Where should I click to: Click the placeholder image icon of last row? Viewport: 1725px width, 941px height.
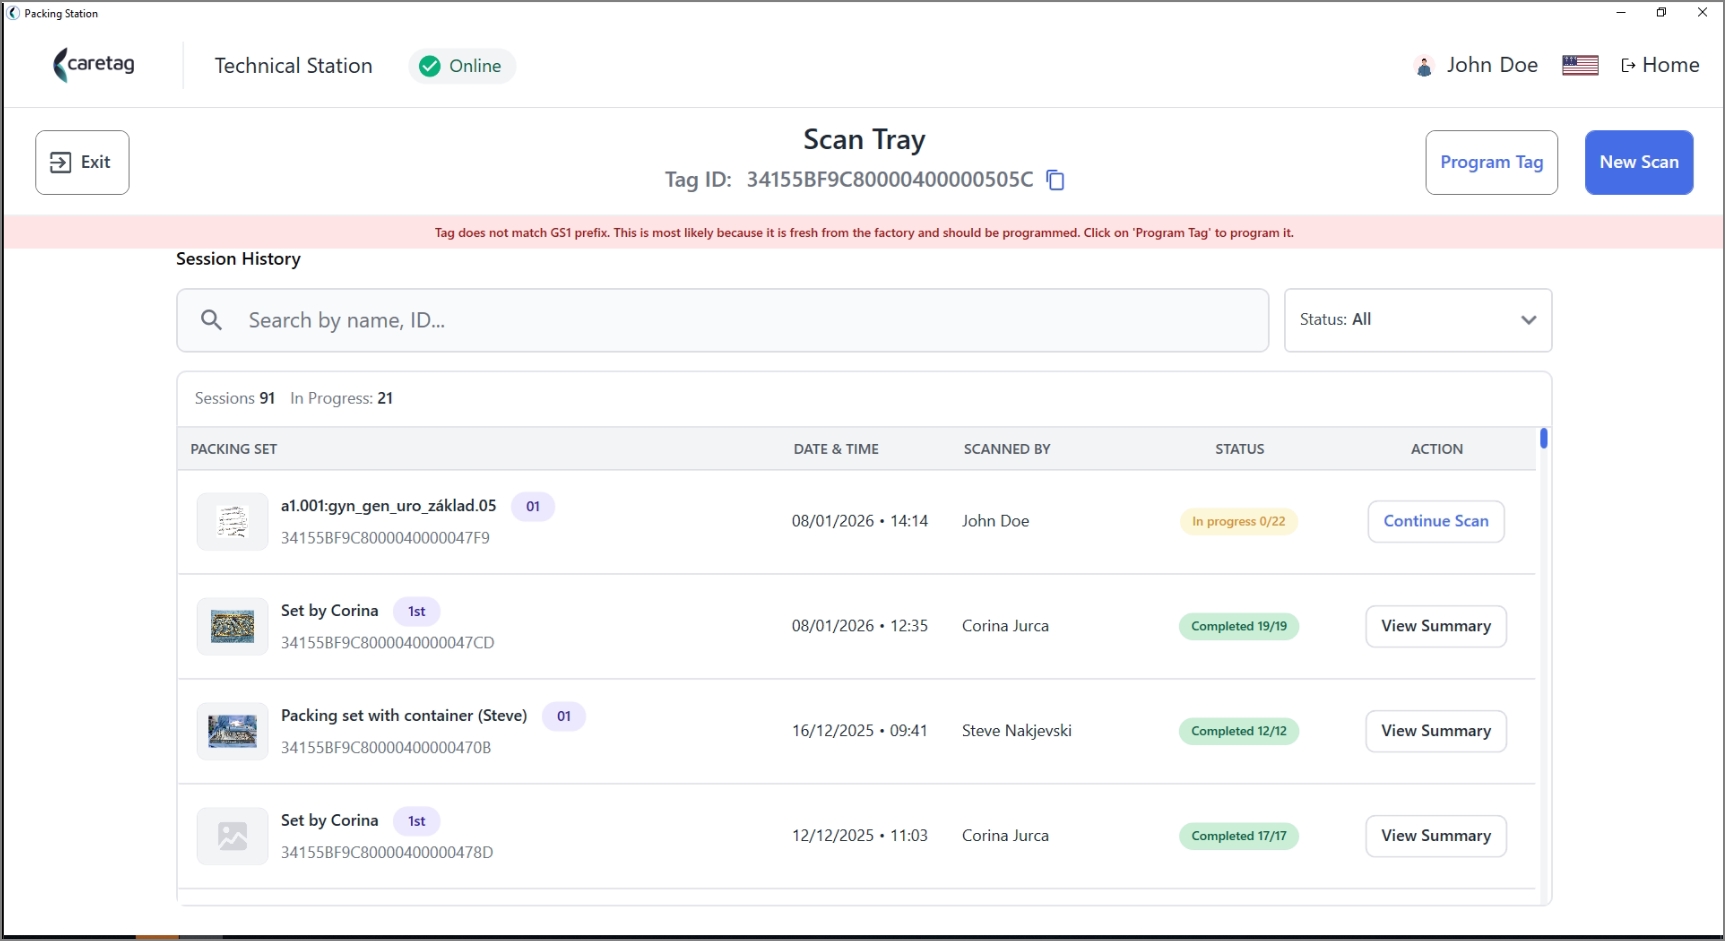point(232,836)
